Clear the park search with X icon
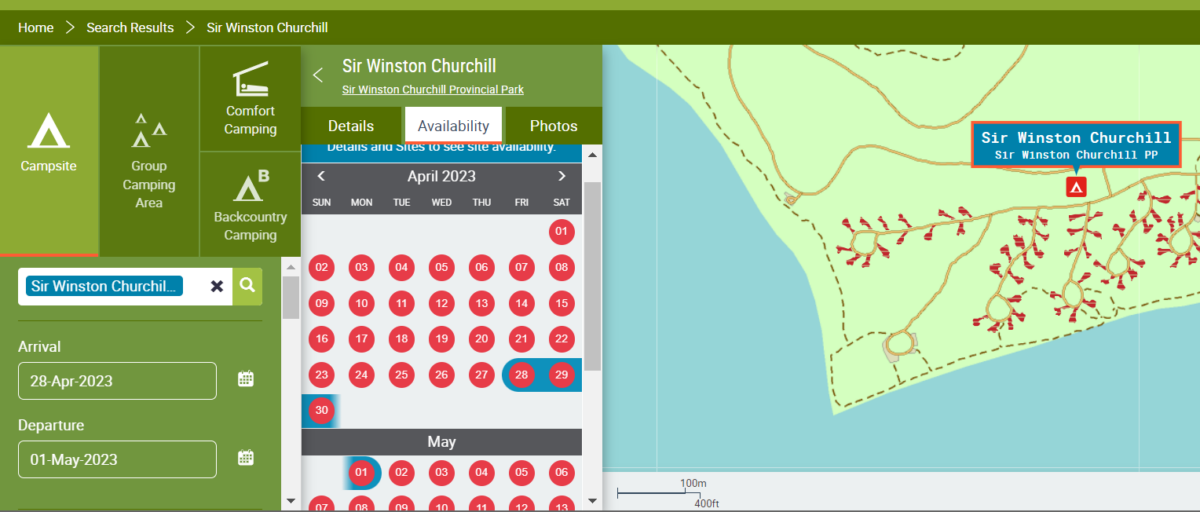1200x512 pixels. coord(217,286)
